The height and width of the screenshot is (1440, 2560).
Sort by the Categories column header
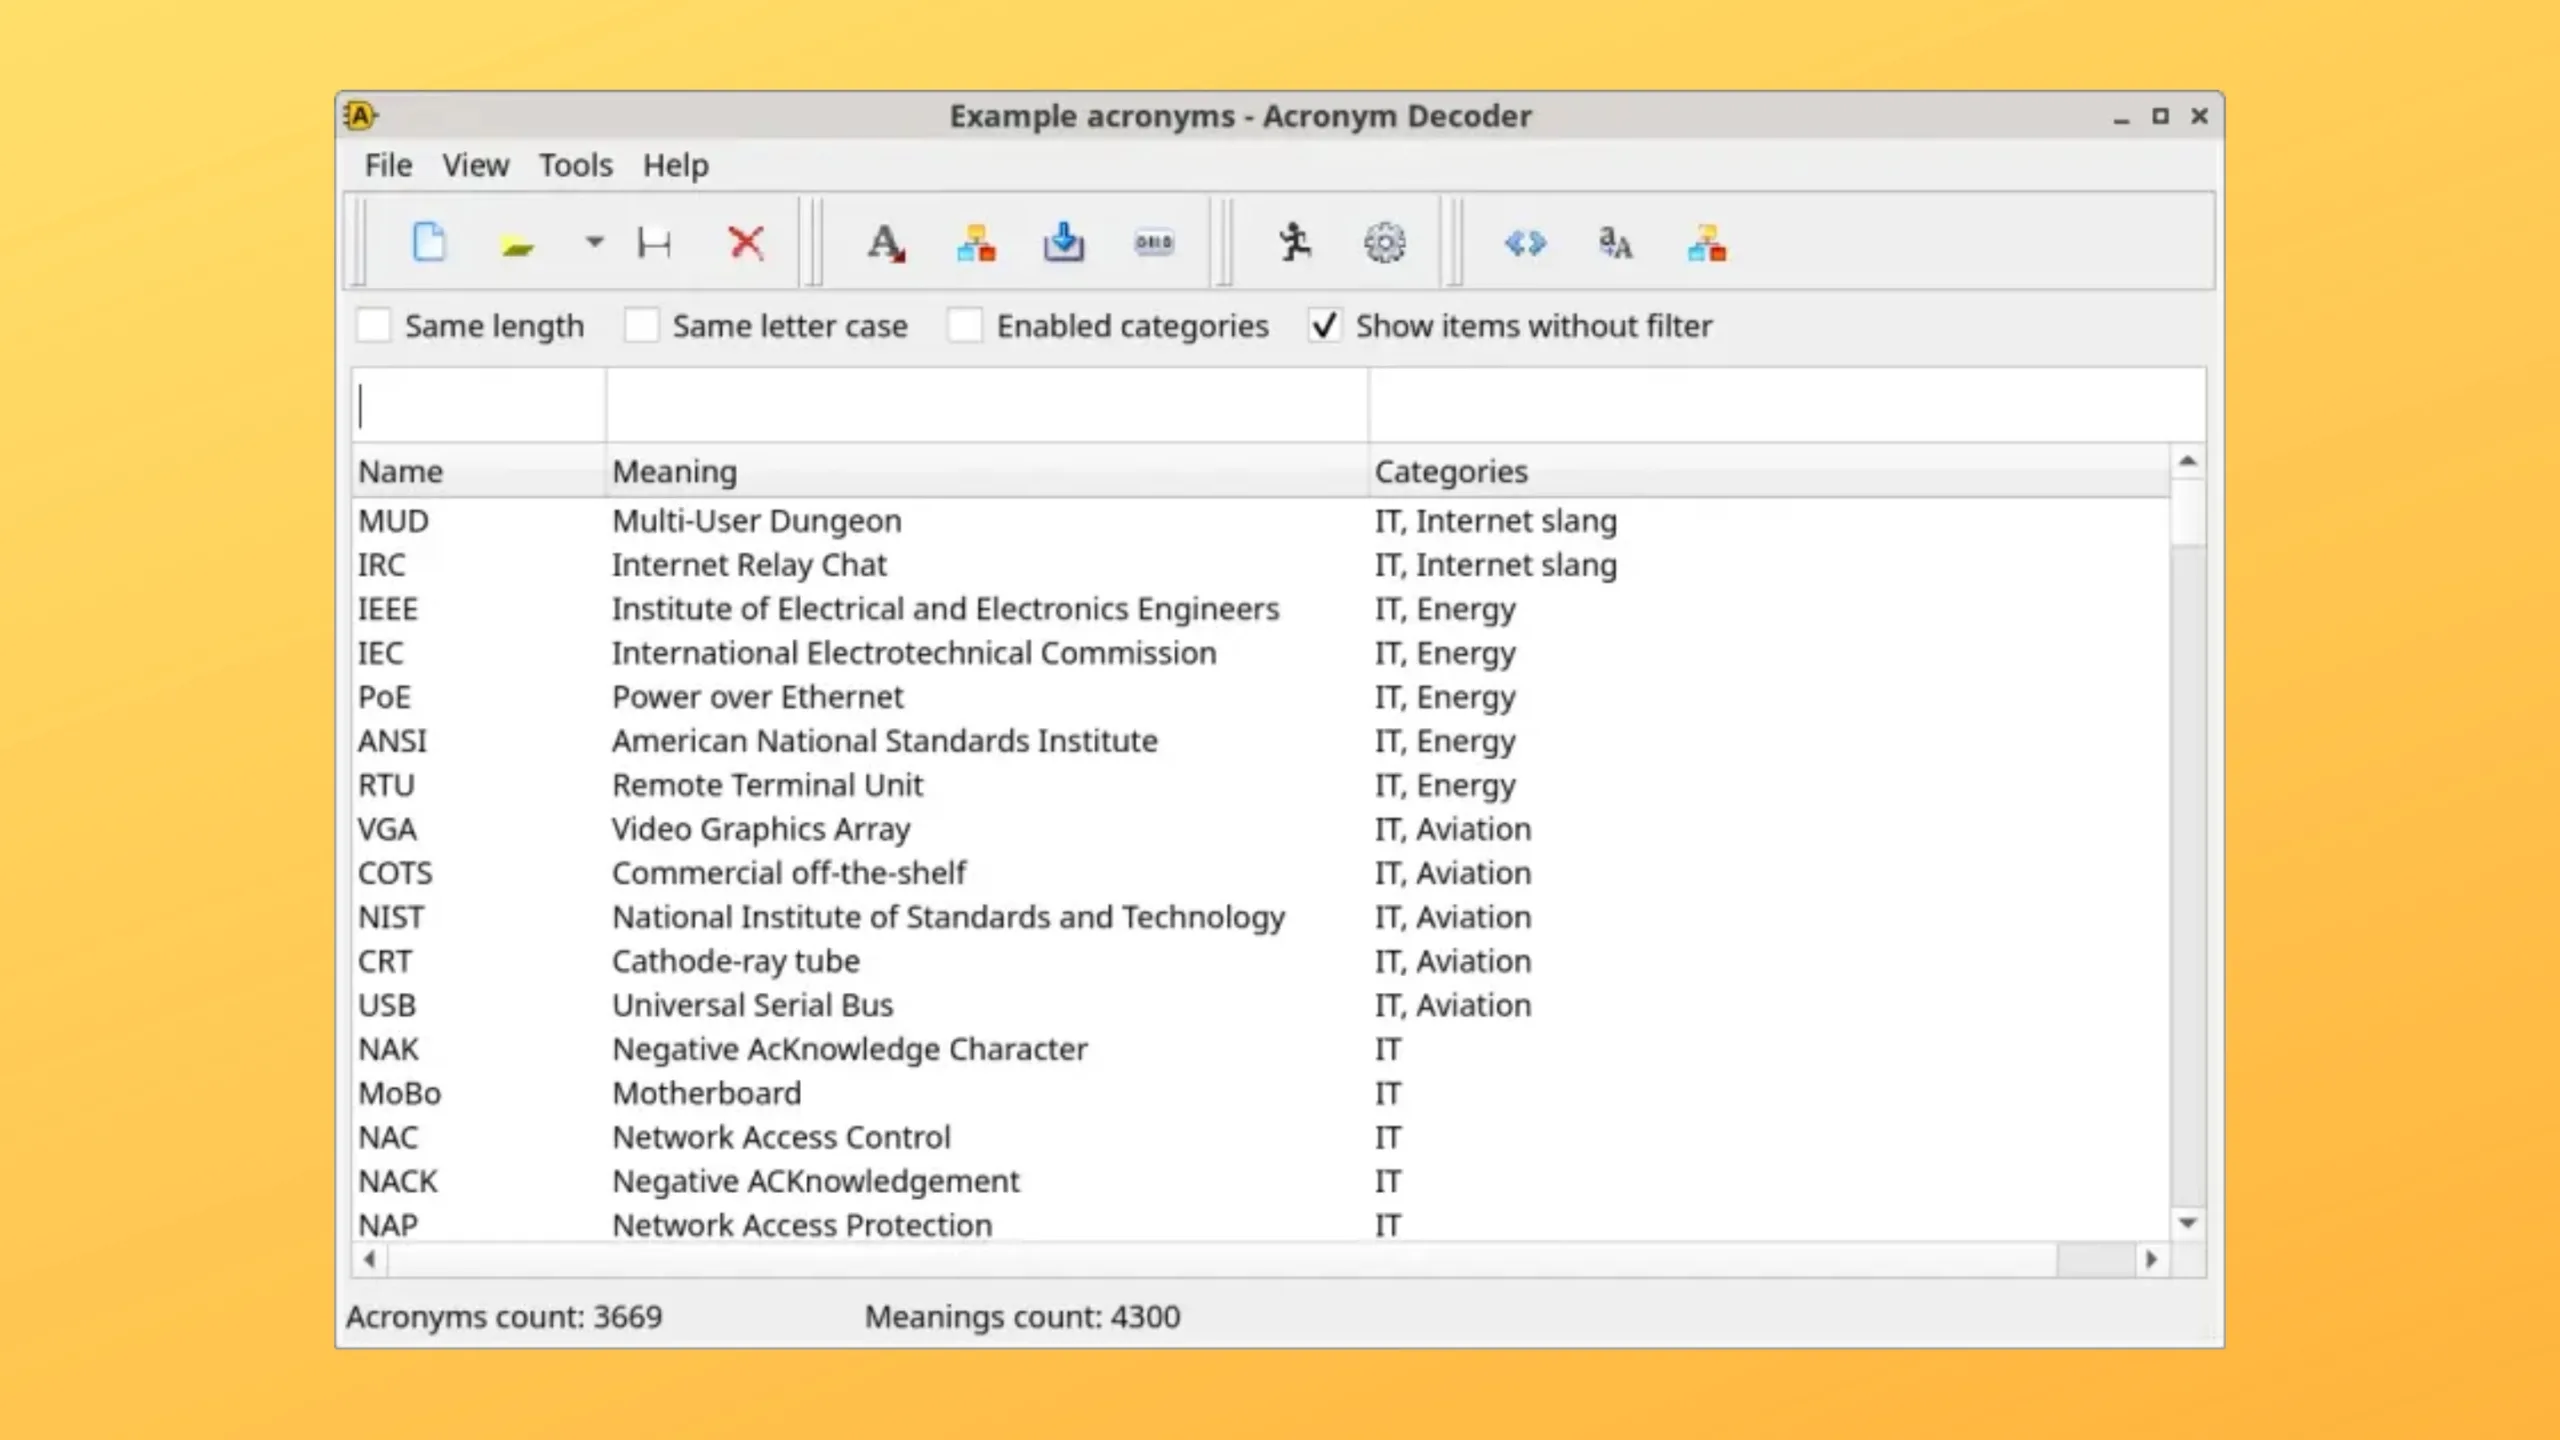click(1768, 472)
